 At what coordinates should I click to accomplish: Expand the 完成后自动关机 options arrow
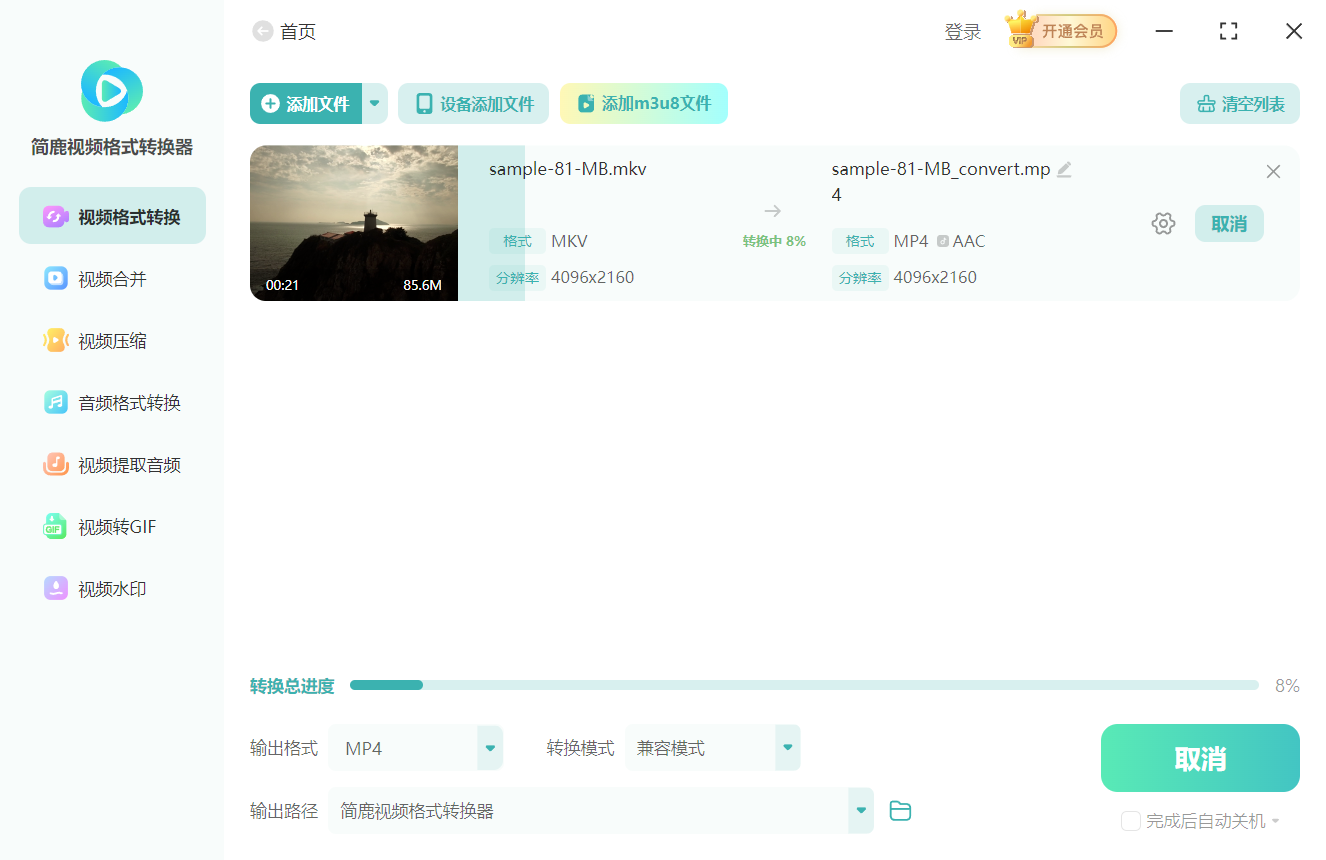(1275, 822)
